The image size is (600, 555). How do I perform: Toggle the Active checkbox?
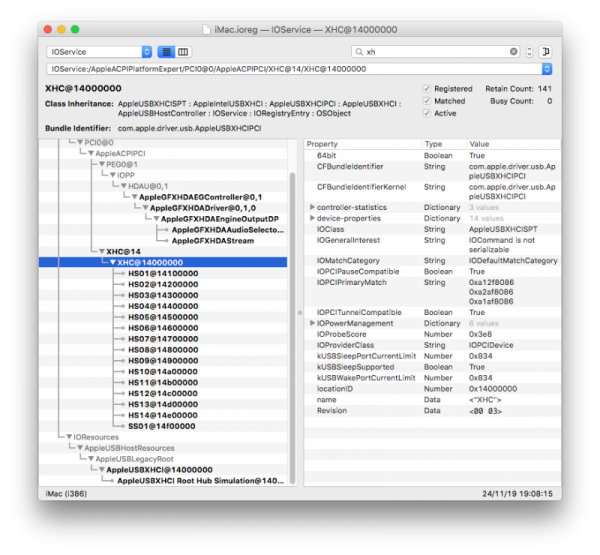pos(427,113)
